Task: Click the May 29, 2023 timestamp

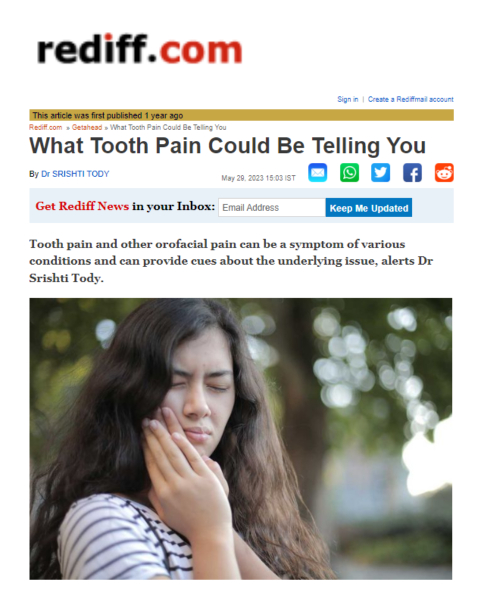Action: point(259,178)
